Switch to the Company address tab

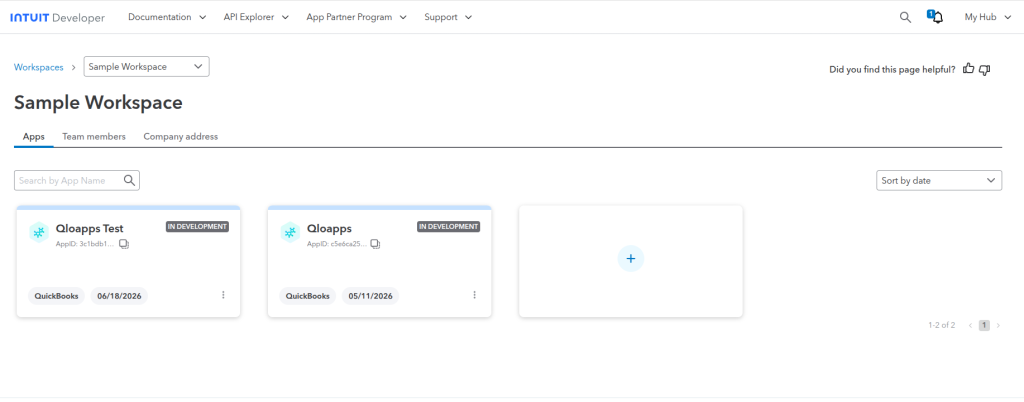(x=181, y=136)
